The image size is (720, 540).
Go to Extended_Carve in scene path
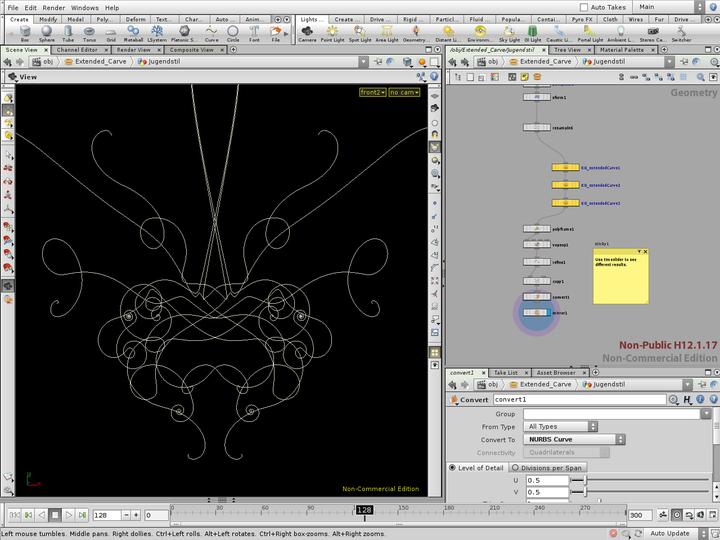[96, 62]
